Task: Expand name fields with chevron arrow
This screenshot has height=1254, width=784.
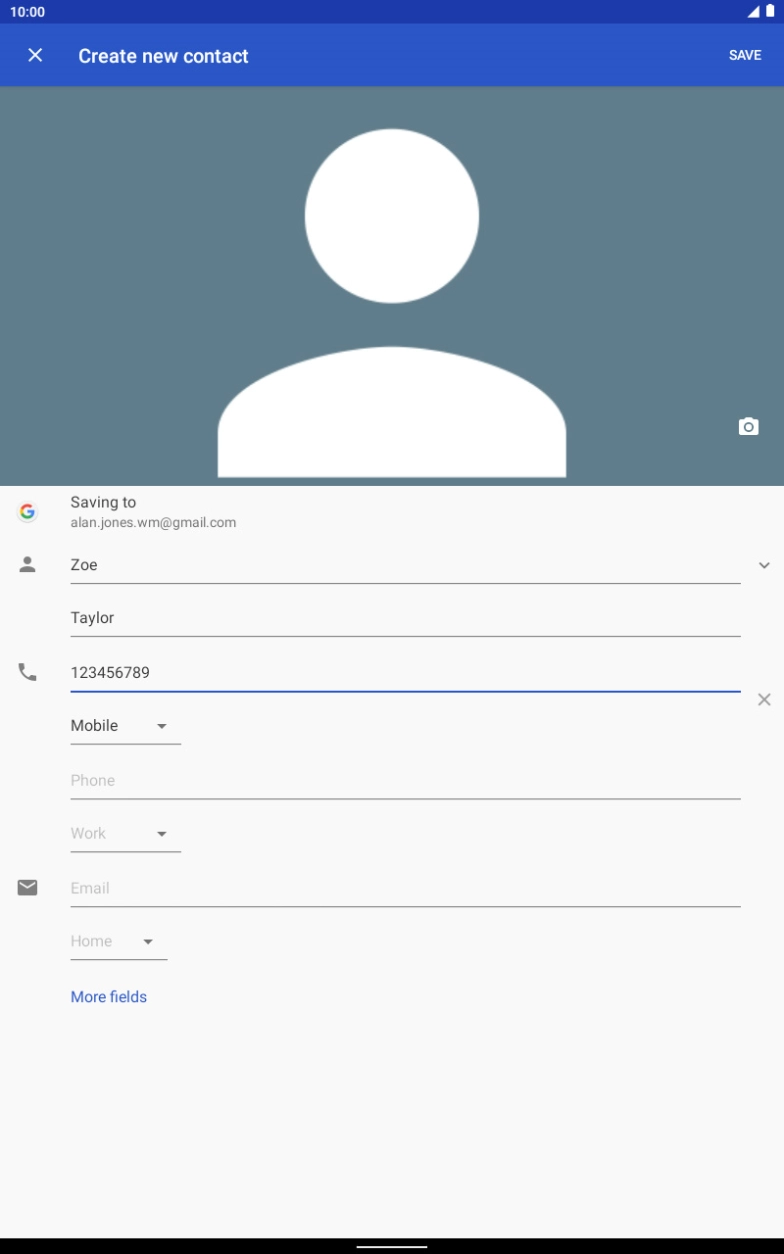Action: click(x=764, y=565)
